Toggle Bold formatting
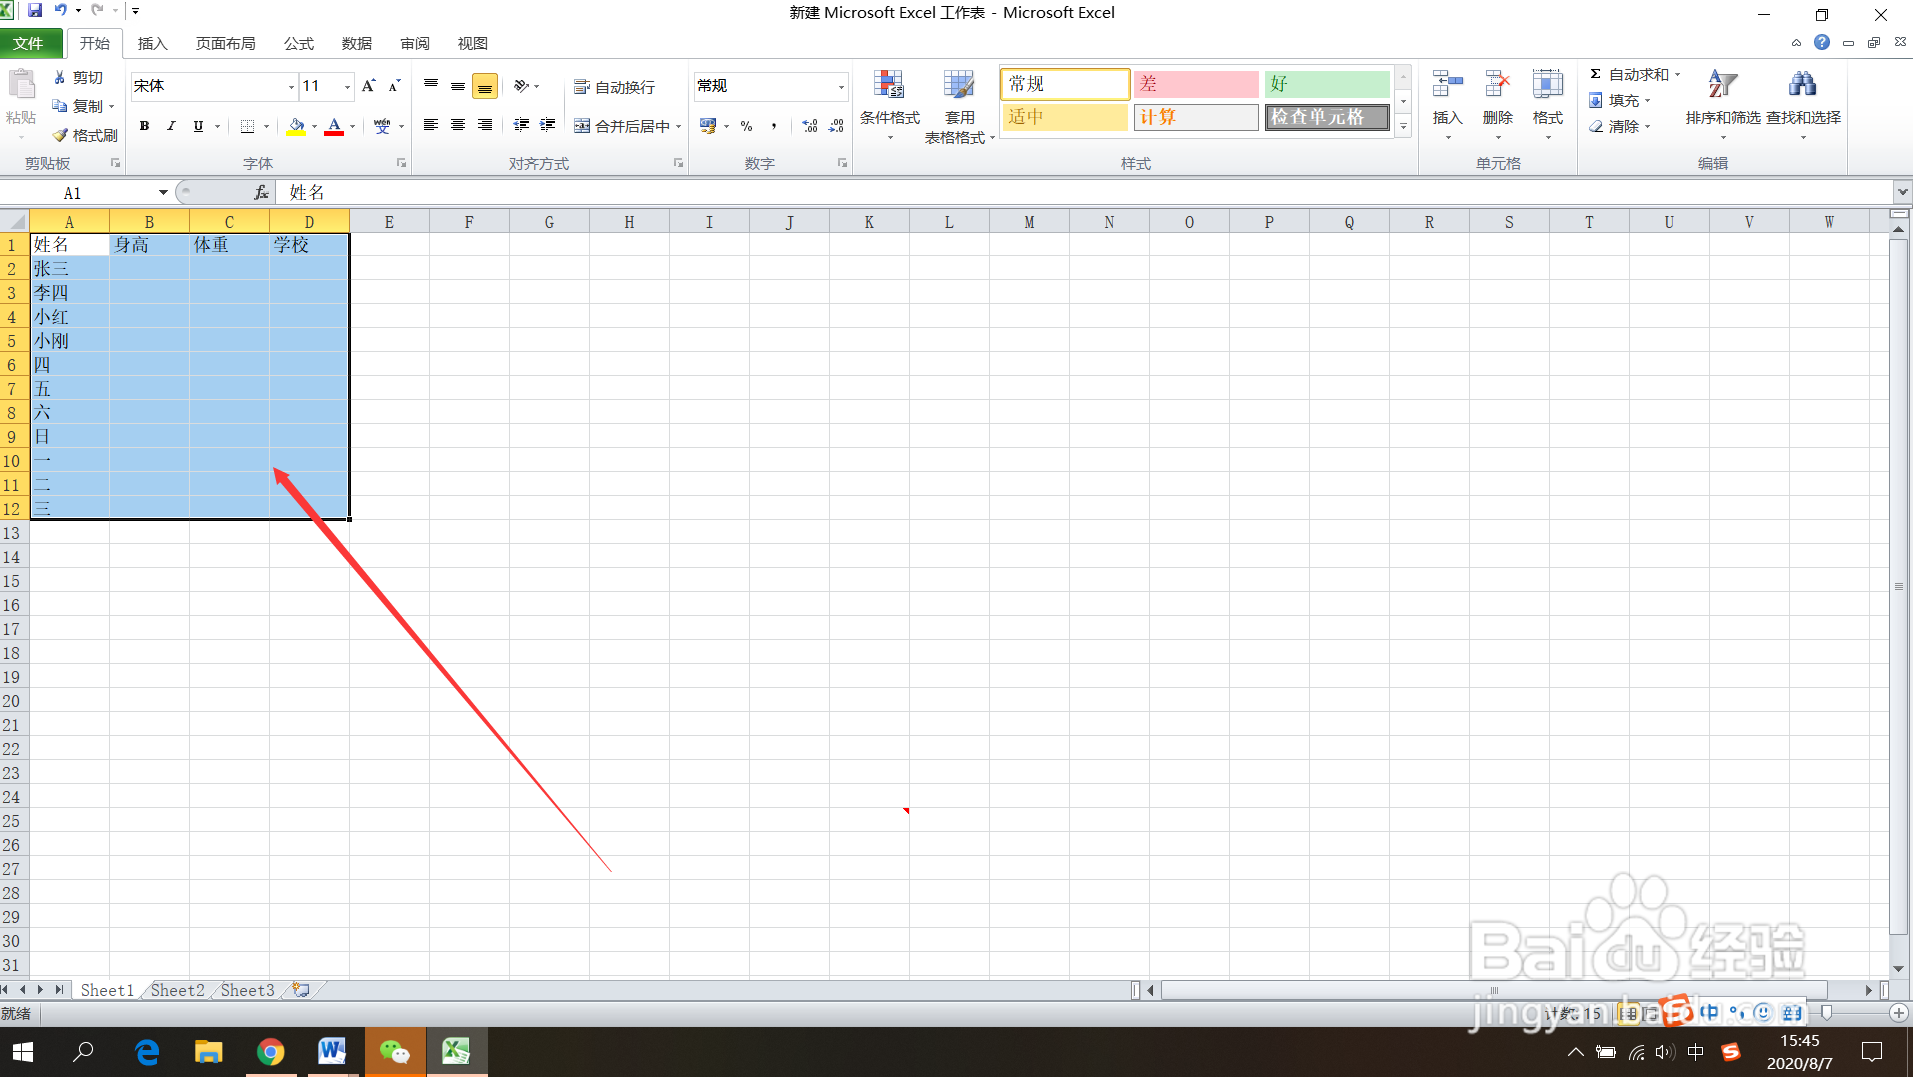The height and width of the screenshot is (1077, 1913). click(144, 126)
